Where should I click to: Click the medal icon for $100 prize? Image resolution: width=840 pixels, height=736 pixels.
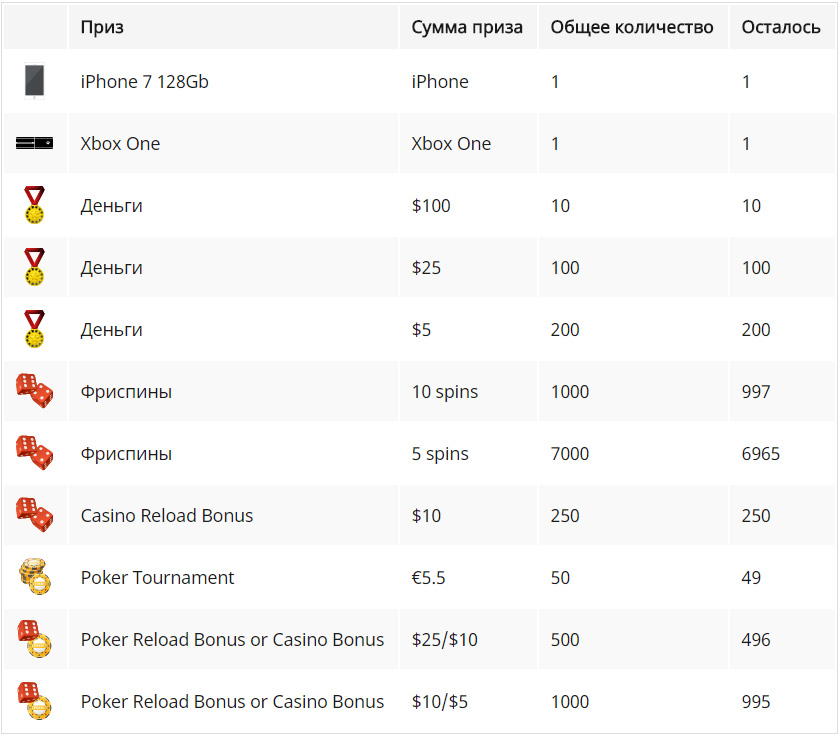(35, 205)
